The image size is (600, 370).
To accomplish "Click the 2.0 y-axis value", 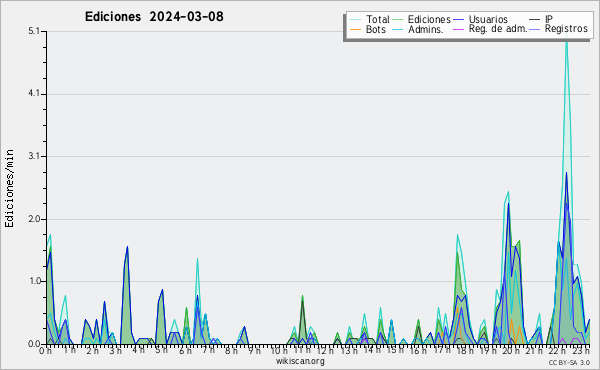I will point(34,219).
